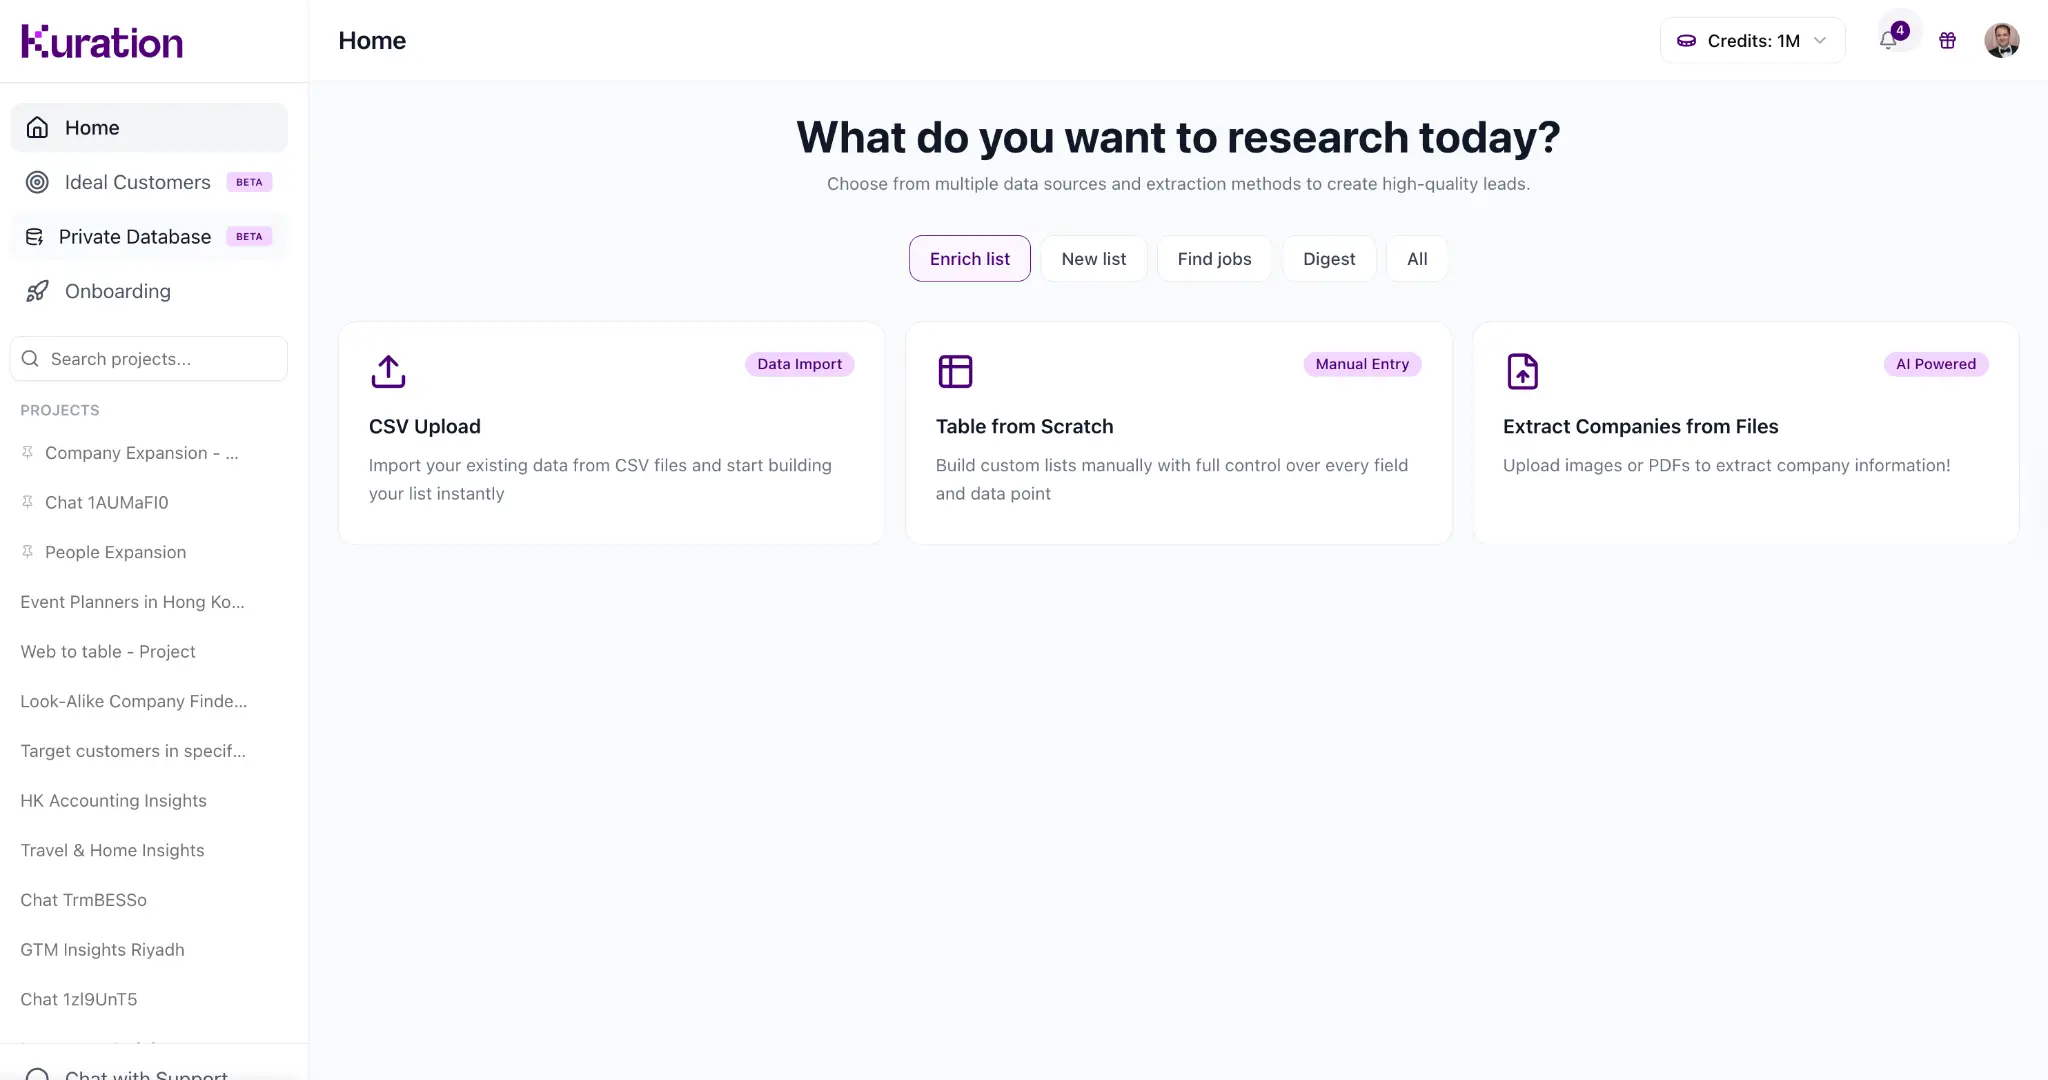Expand the Credits: 1M dropdown
The height and width of the screenshot is (1080, 2048).
tap(1752, 41)
